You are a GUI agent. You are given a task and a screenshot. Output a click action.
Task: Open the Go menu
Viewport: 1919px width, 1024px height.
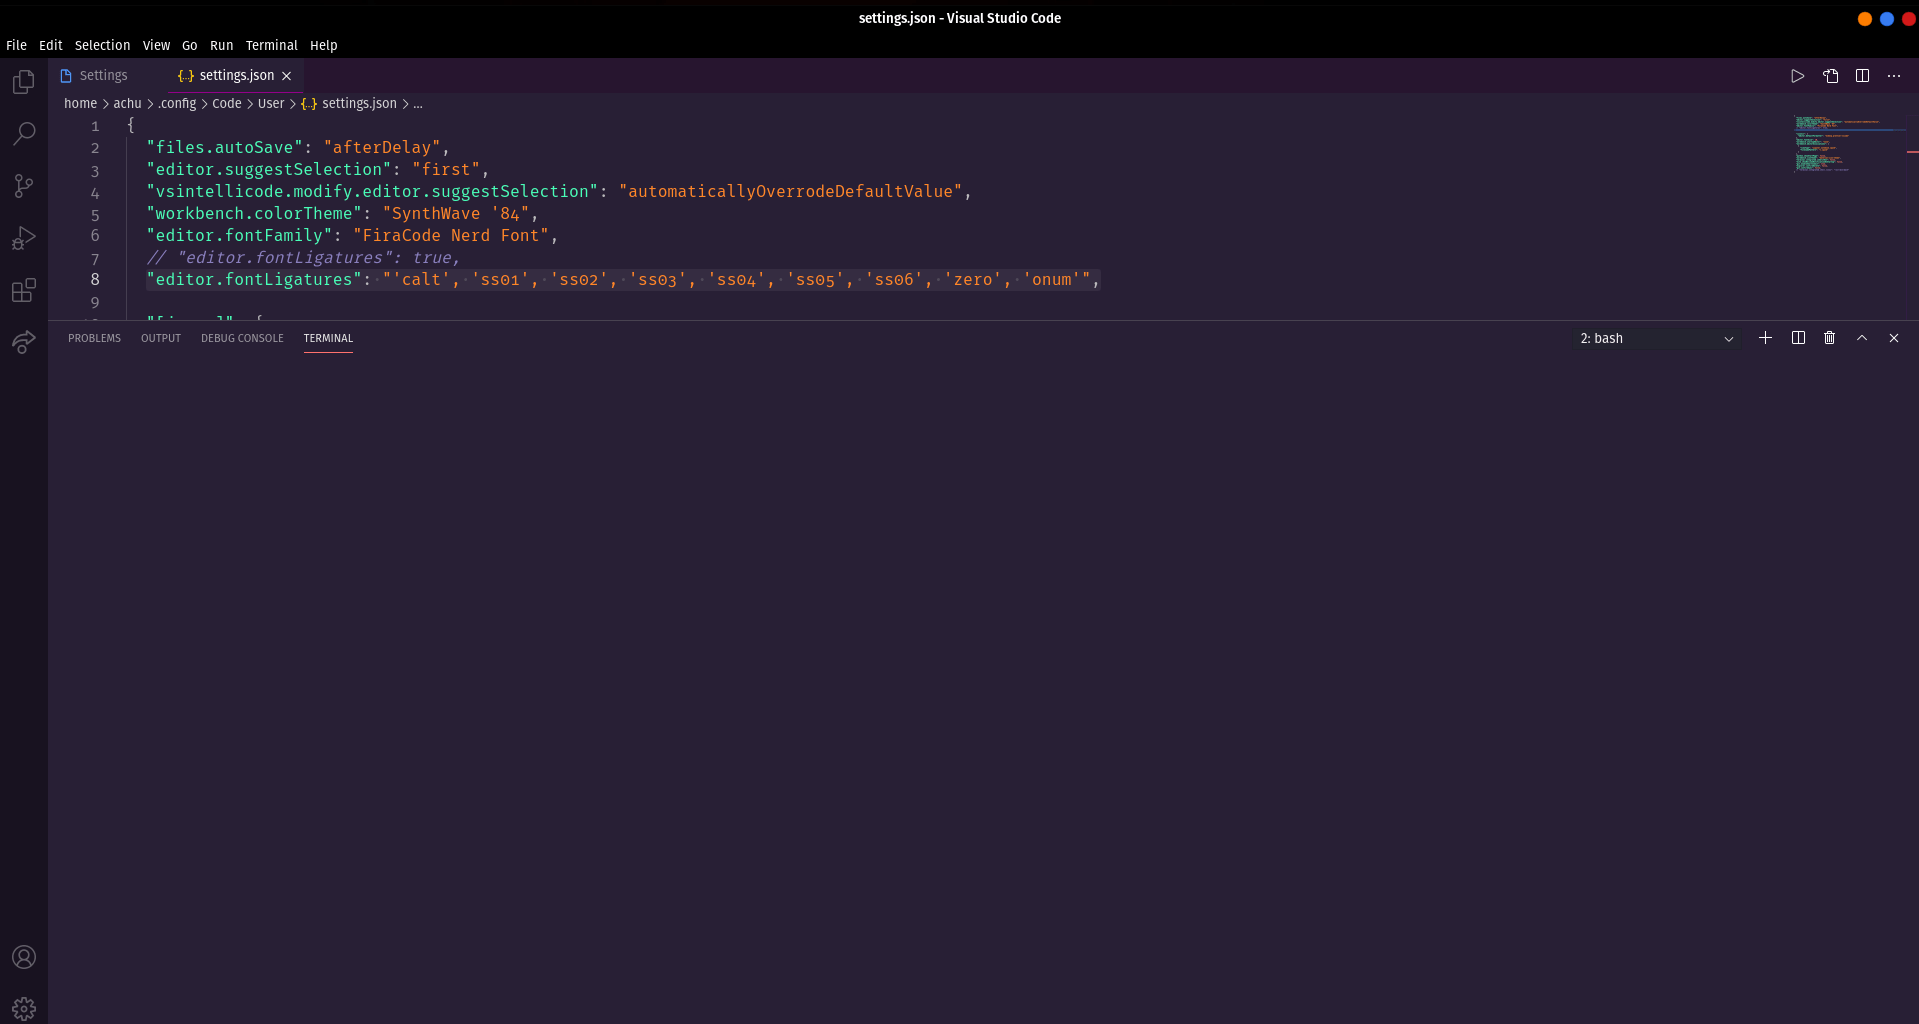pos(190,45)
